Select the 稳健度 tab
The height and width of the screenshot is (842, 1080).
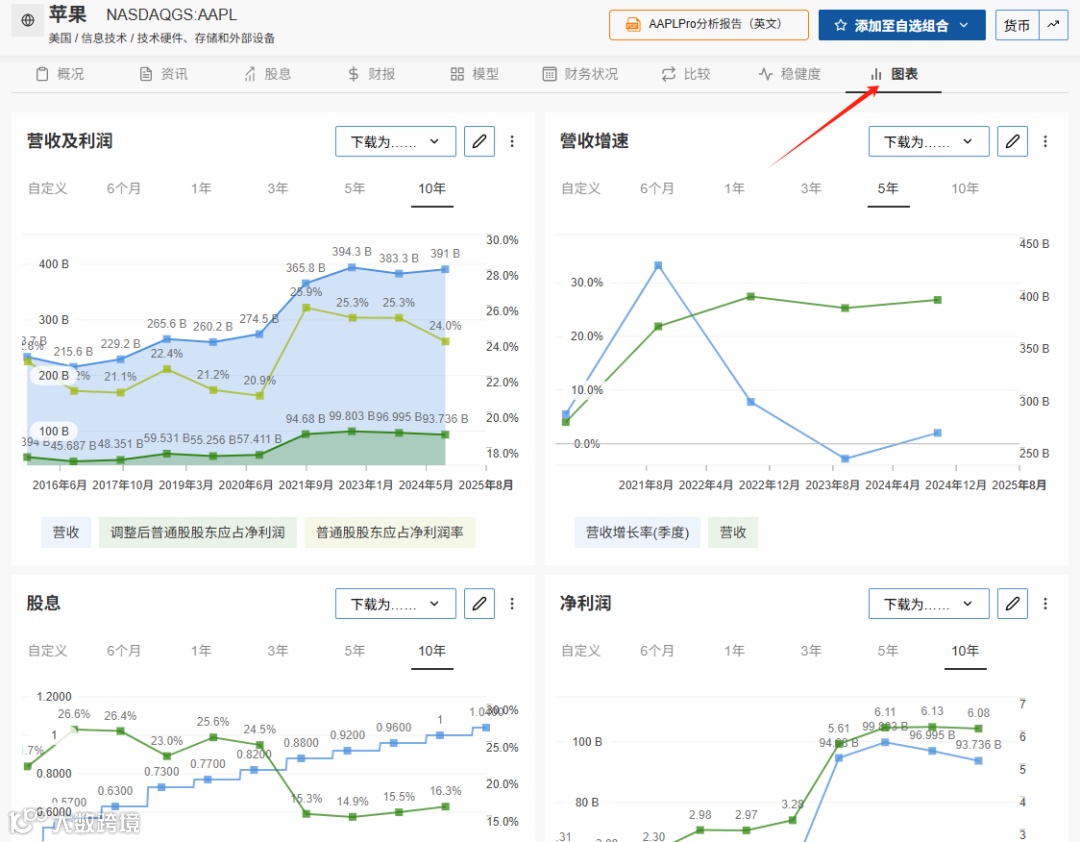790,74
